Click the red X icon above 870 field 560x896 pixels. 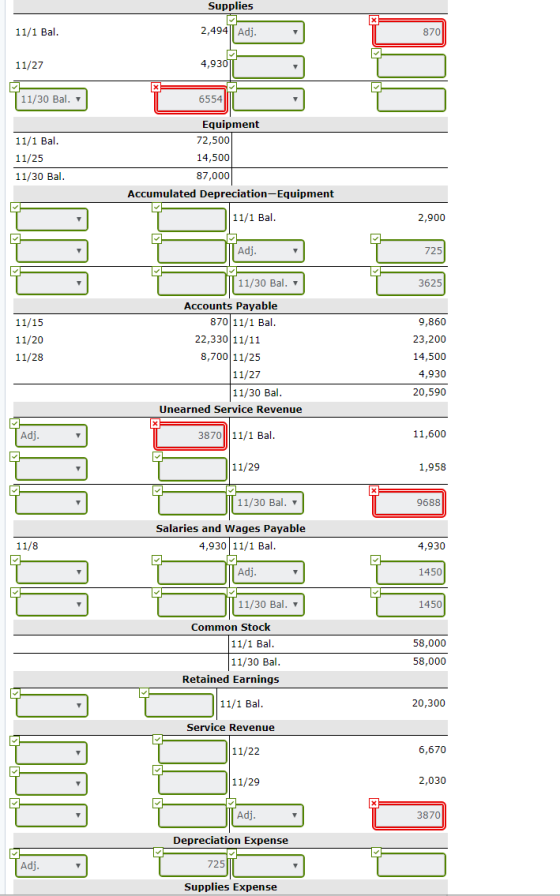point(374,20)
